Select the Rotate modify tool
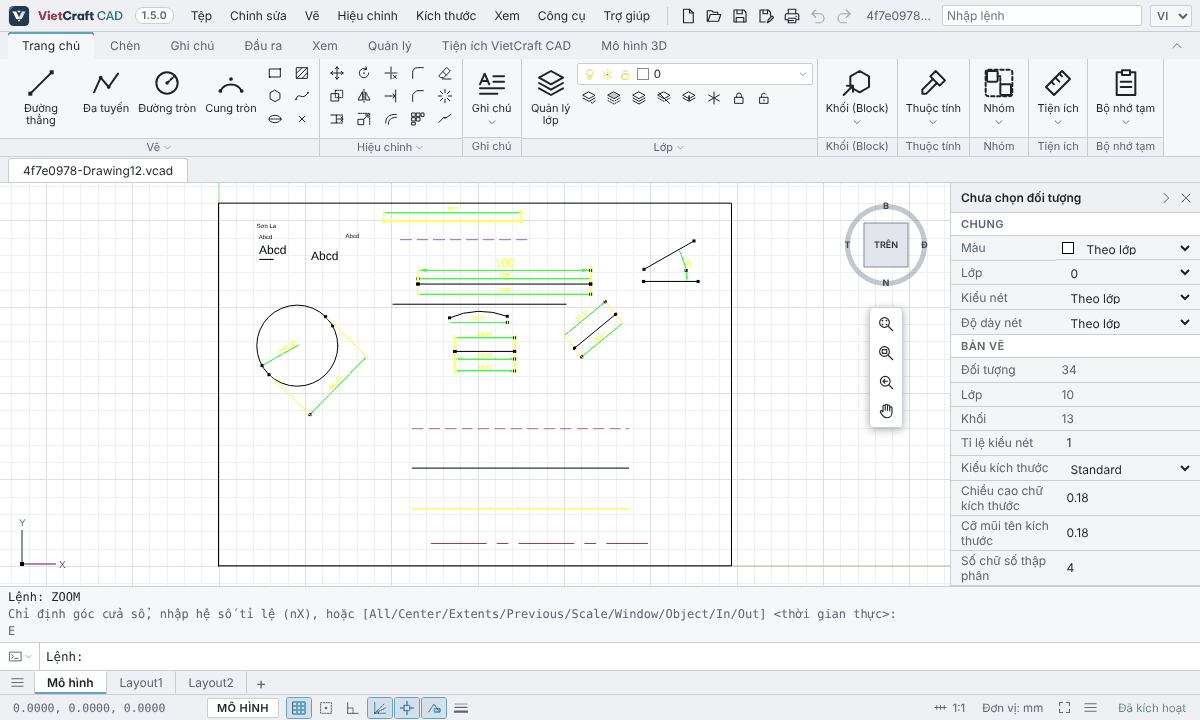 364,73
